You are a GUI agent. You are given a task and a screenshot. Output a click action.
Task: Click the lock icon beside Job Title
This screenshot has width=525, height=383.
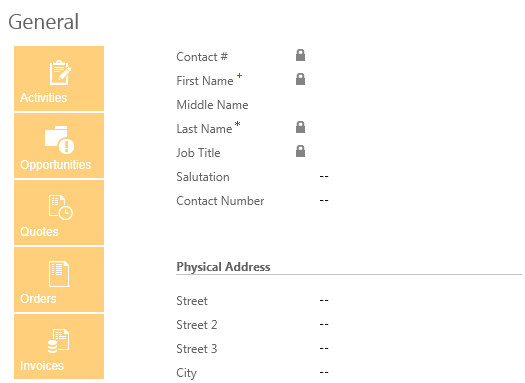(x=300, y=151)
